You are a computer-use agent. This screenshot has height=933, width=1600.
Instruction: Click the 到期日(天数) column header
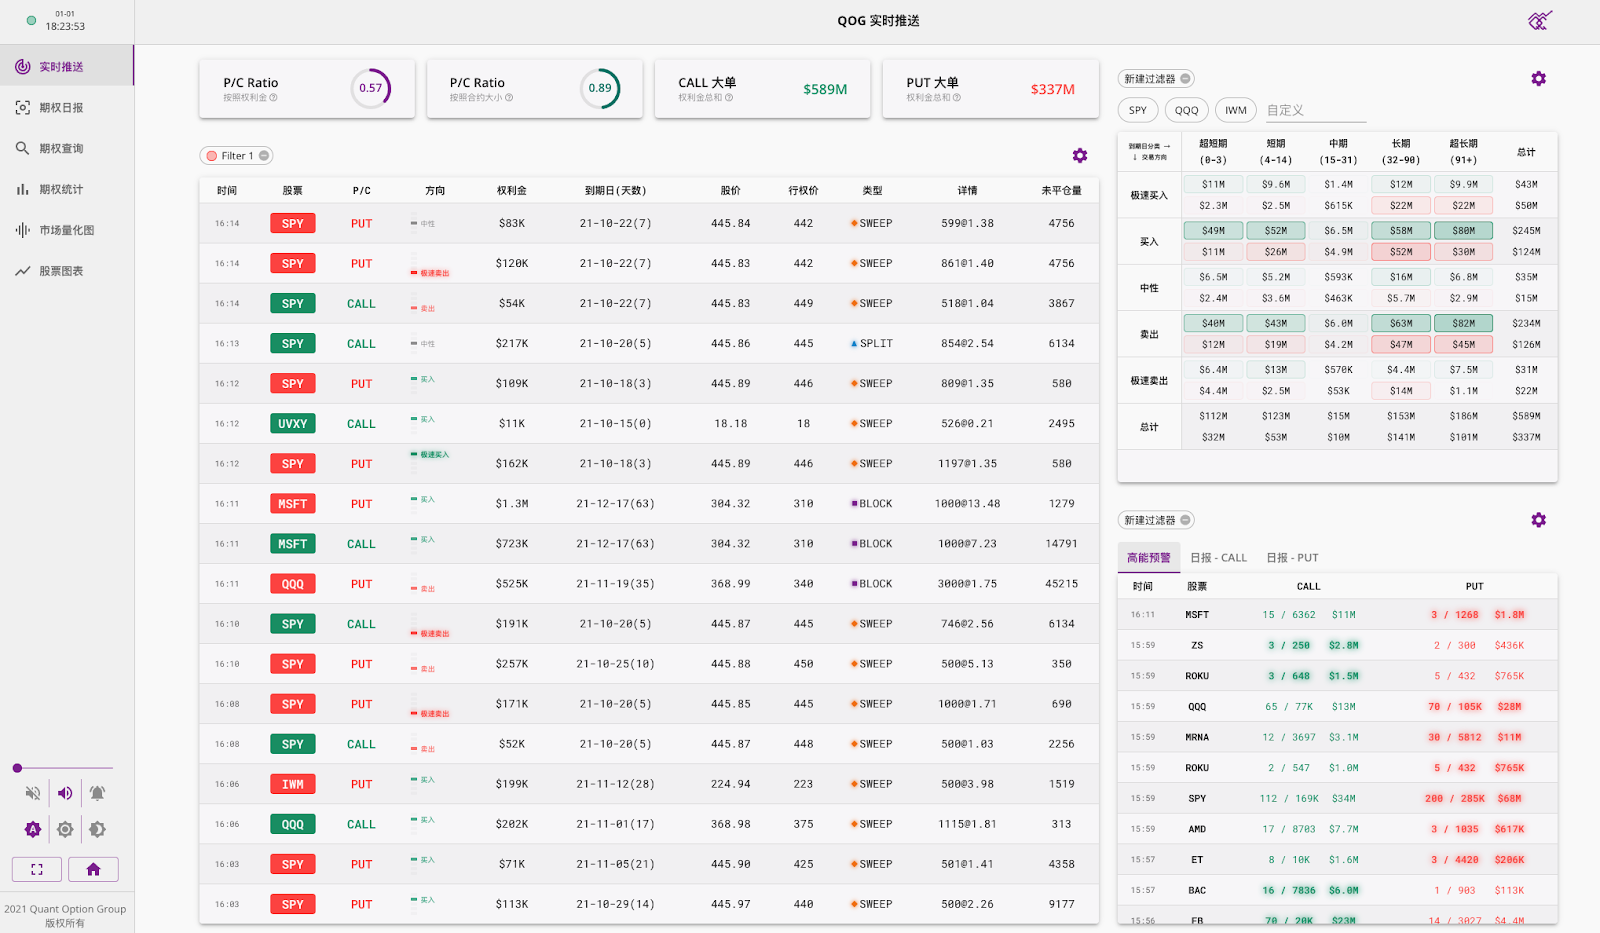click(x=616, y=190)
